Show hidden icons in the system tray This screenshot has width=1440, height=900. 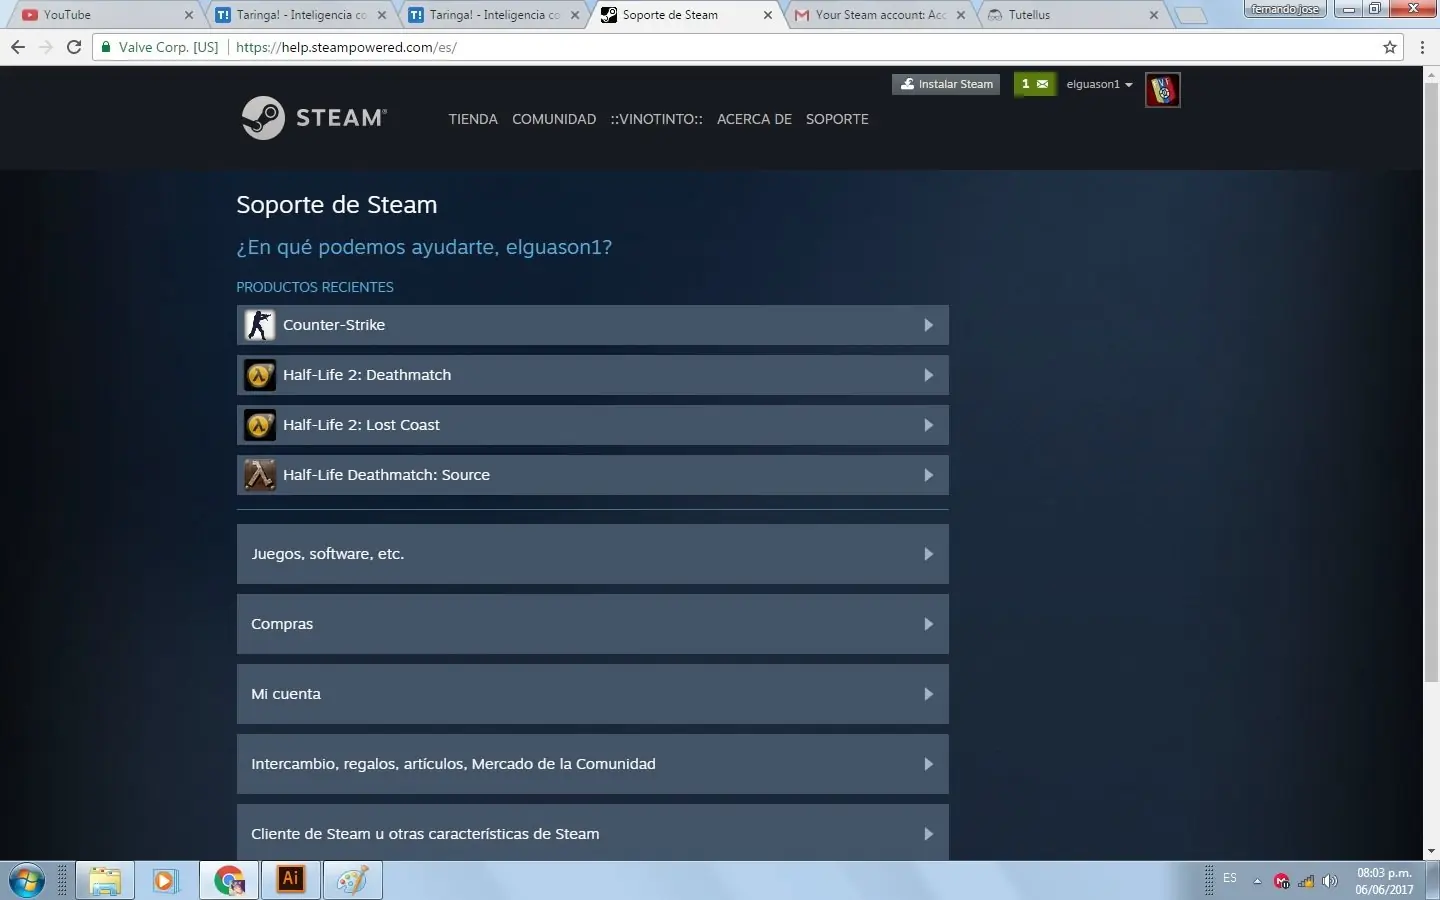pyautogui.click(x=1258, y=880)
